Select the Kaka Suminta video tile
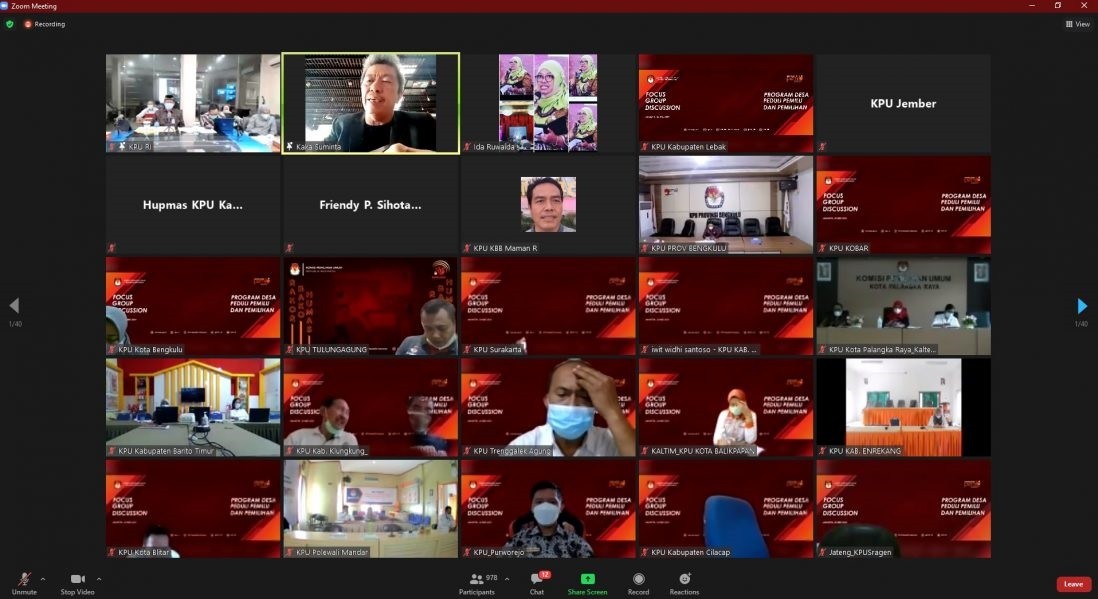The image size is (1098, 599). coord(371,103)
